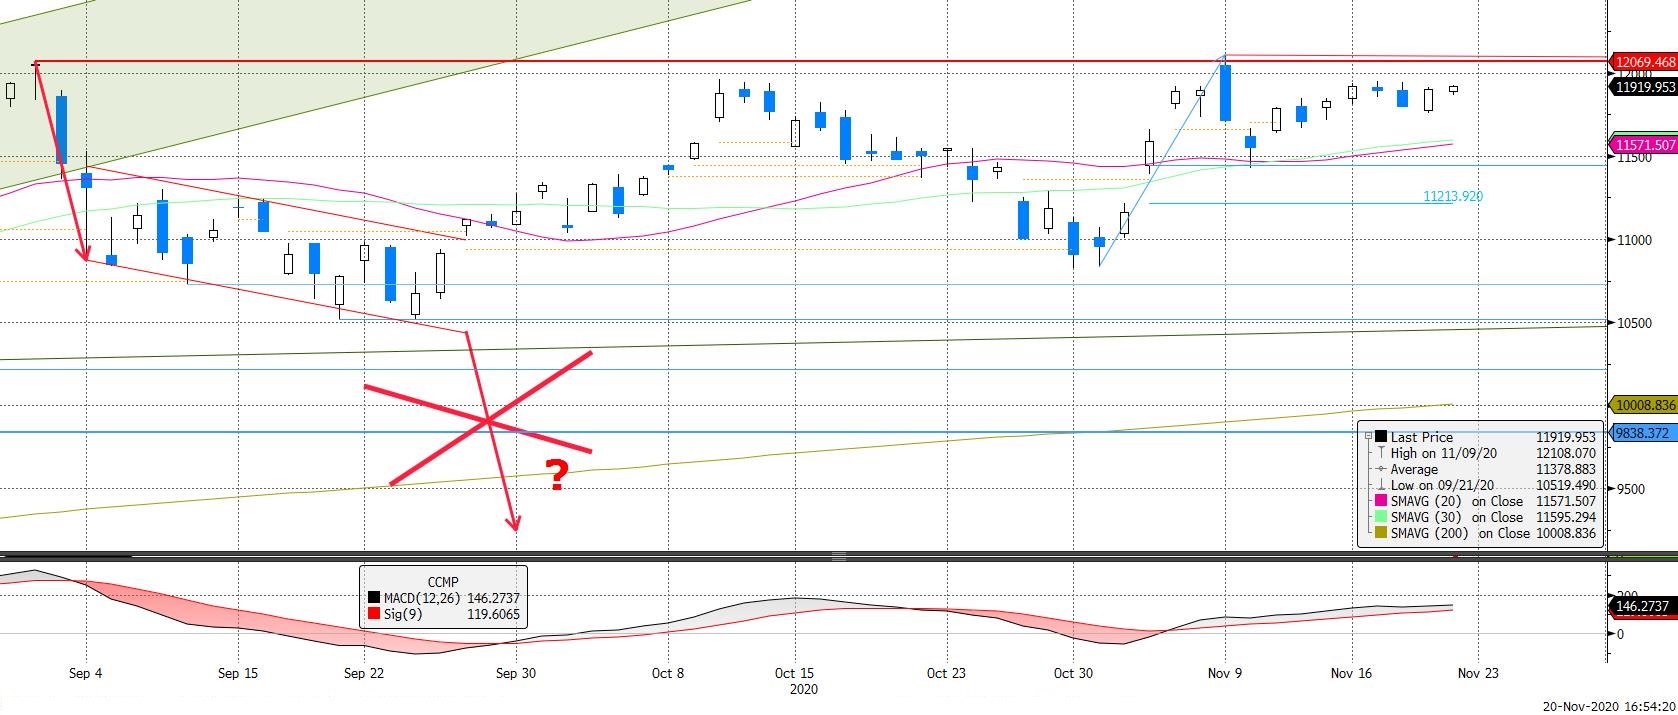This screenshot has height=715, width=1678.
Task: Click the cyan 11213.920 level label
Action: click(x=1453, y=196)
